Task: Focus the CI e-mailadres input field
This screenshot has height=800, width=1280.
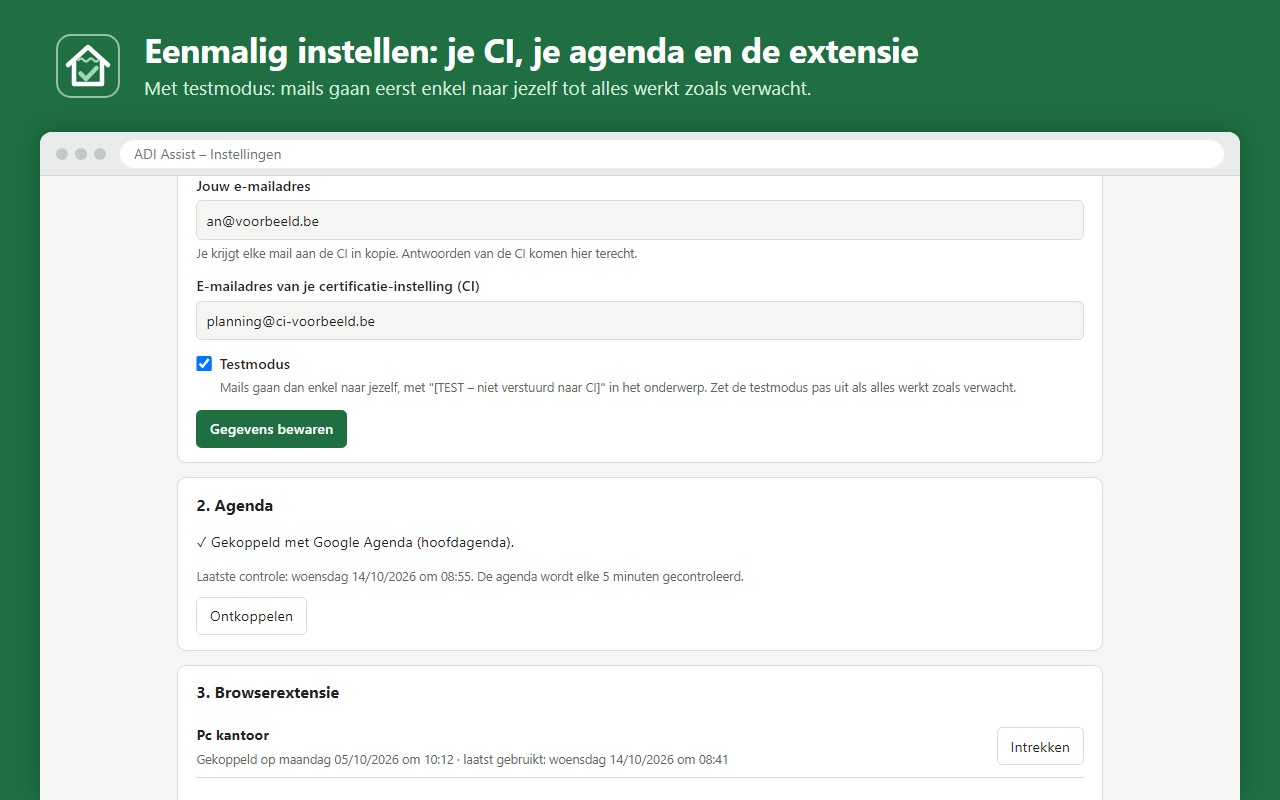Action: [640, 321]
